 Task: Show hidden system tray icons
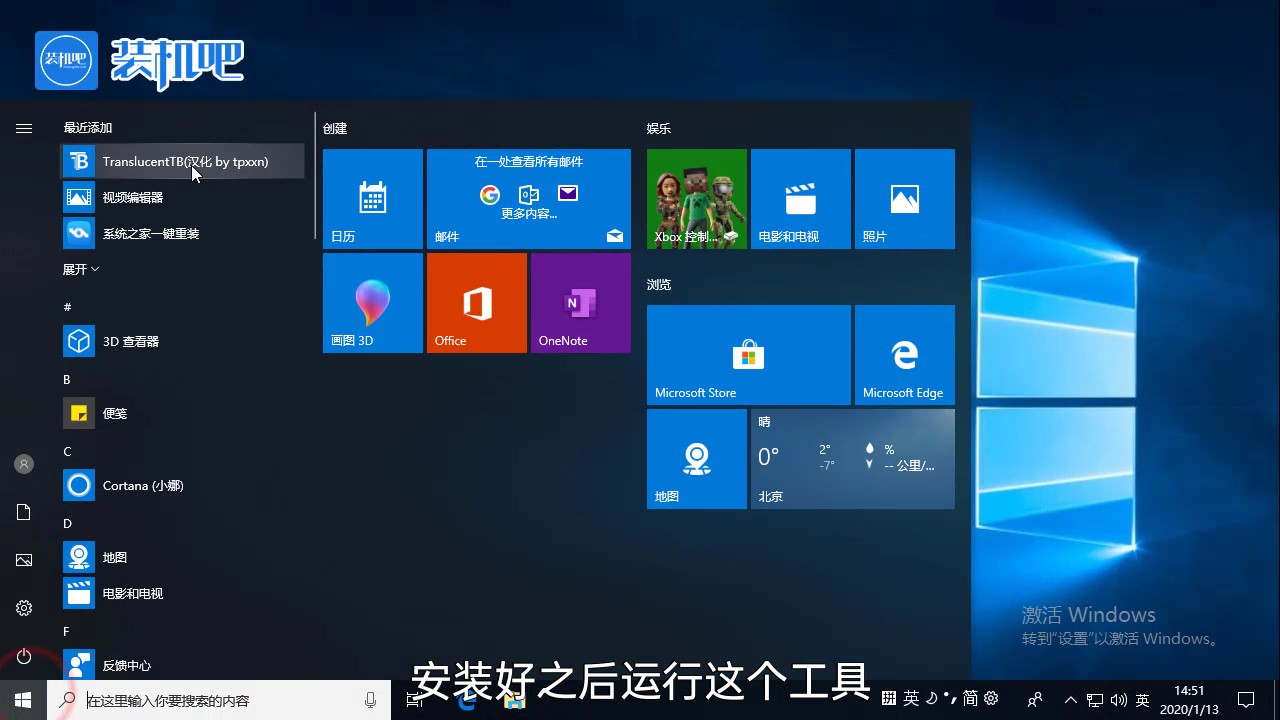1070,700
